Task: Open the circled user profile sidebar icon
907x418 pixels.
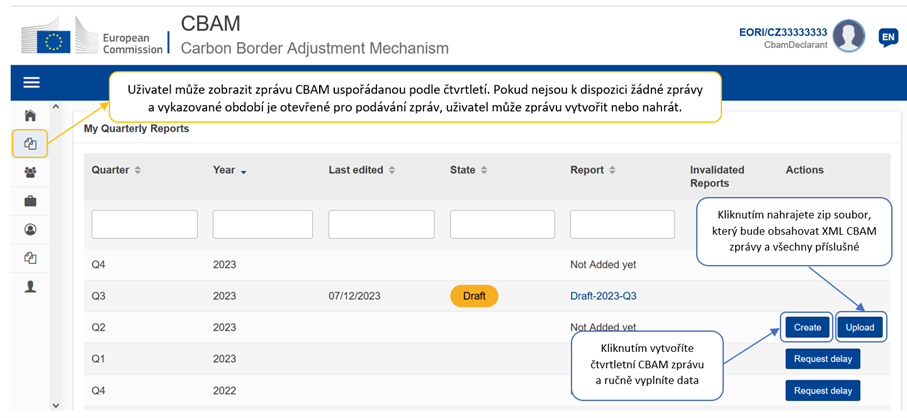Action: 30,230
